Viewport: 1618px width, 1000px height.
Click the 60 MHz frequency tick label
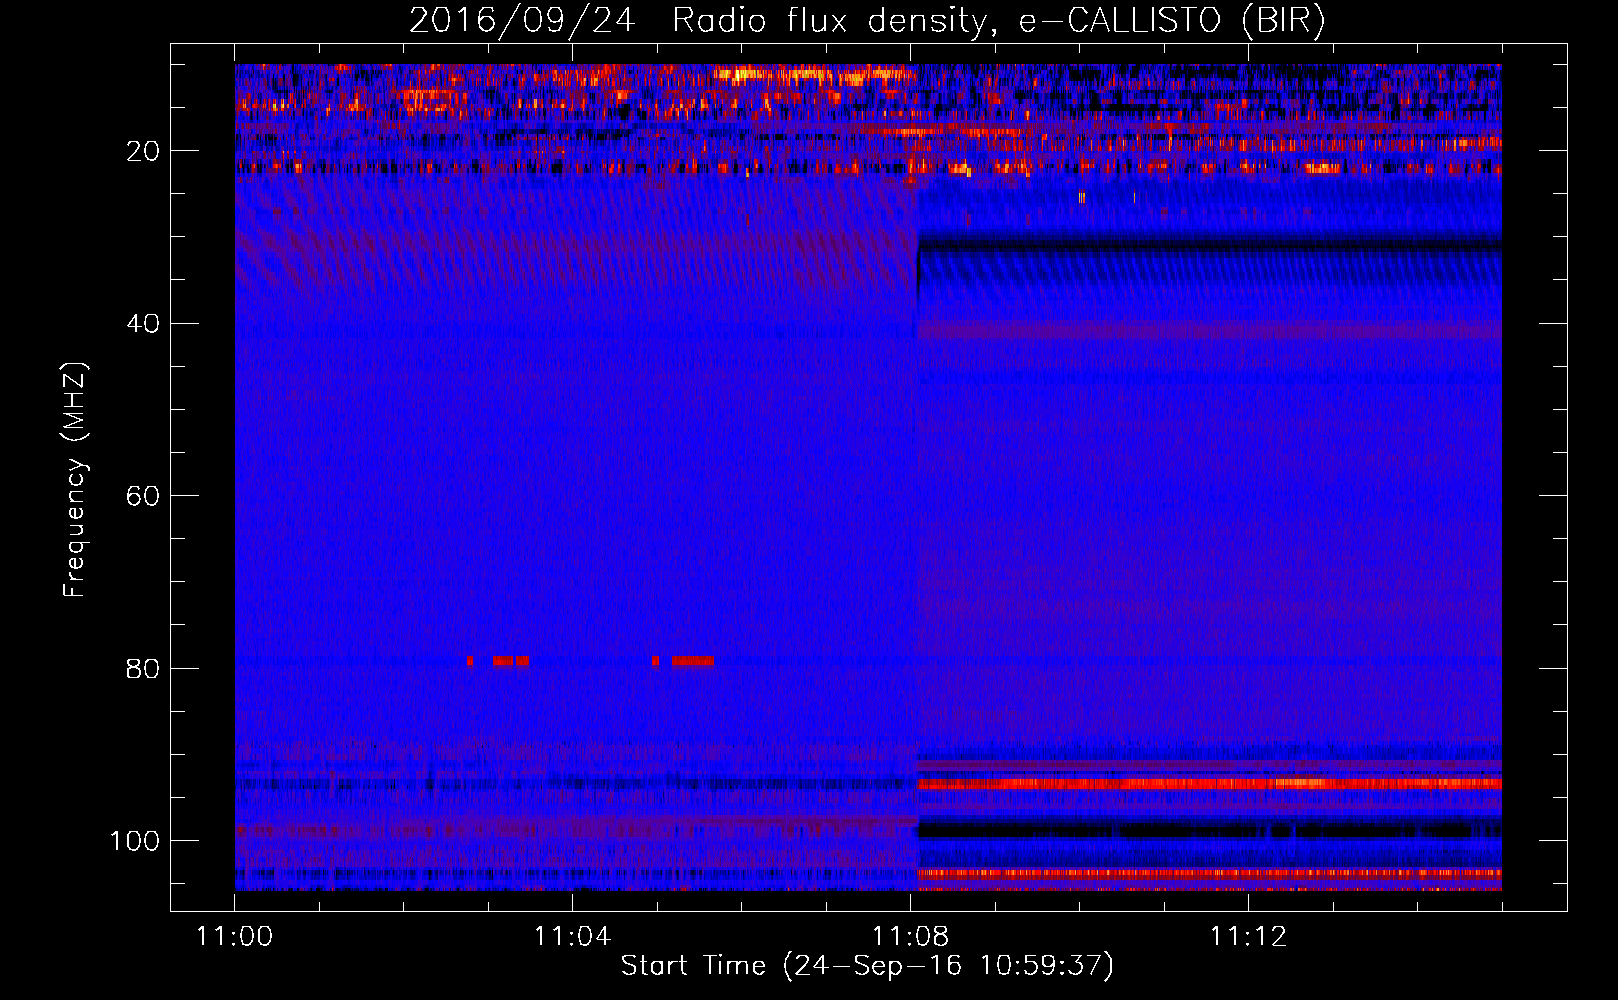143,496
